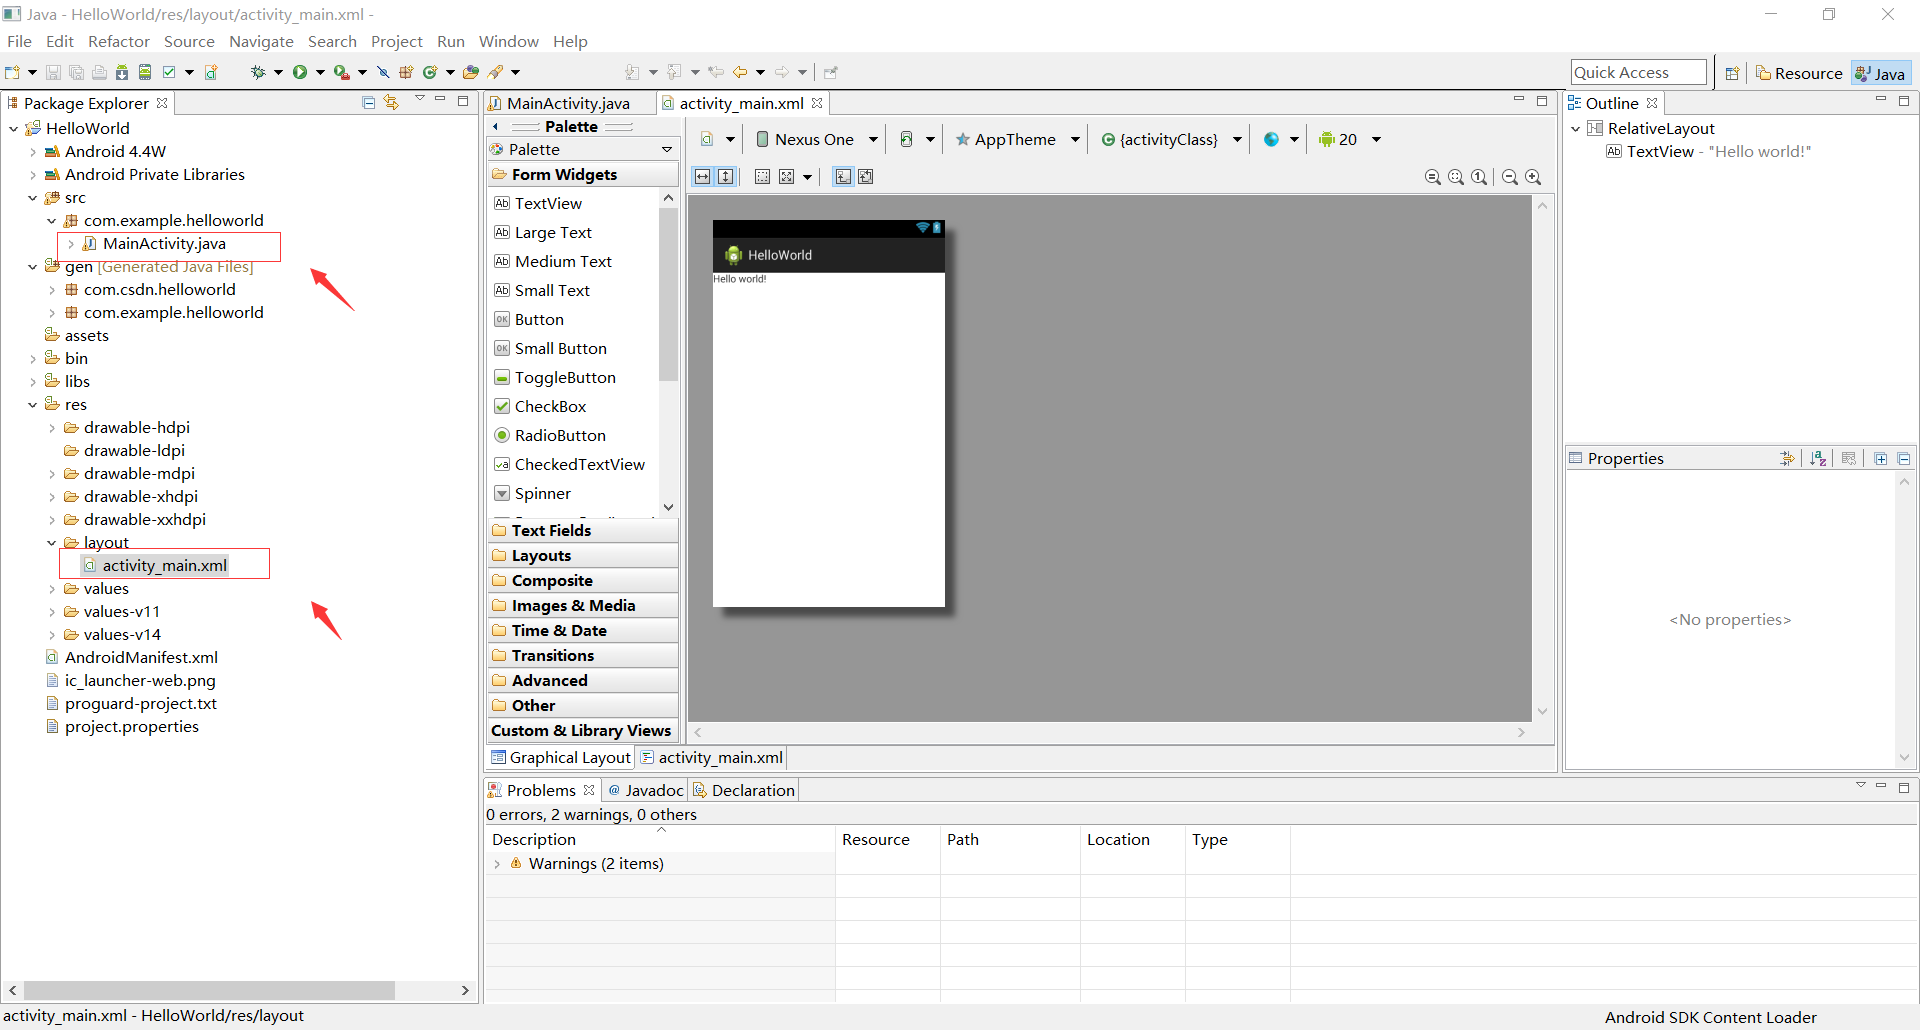Open the Javadoc tab

click(x=645, y=790)
